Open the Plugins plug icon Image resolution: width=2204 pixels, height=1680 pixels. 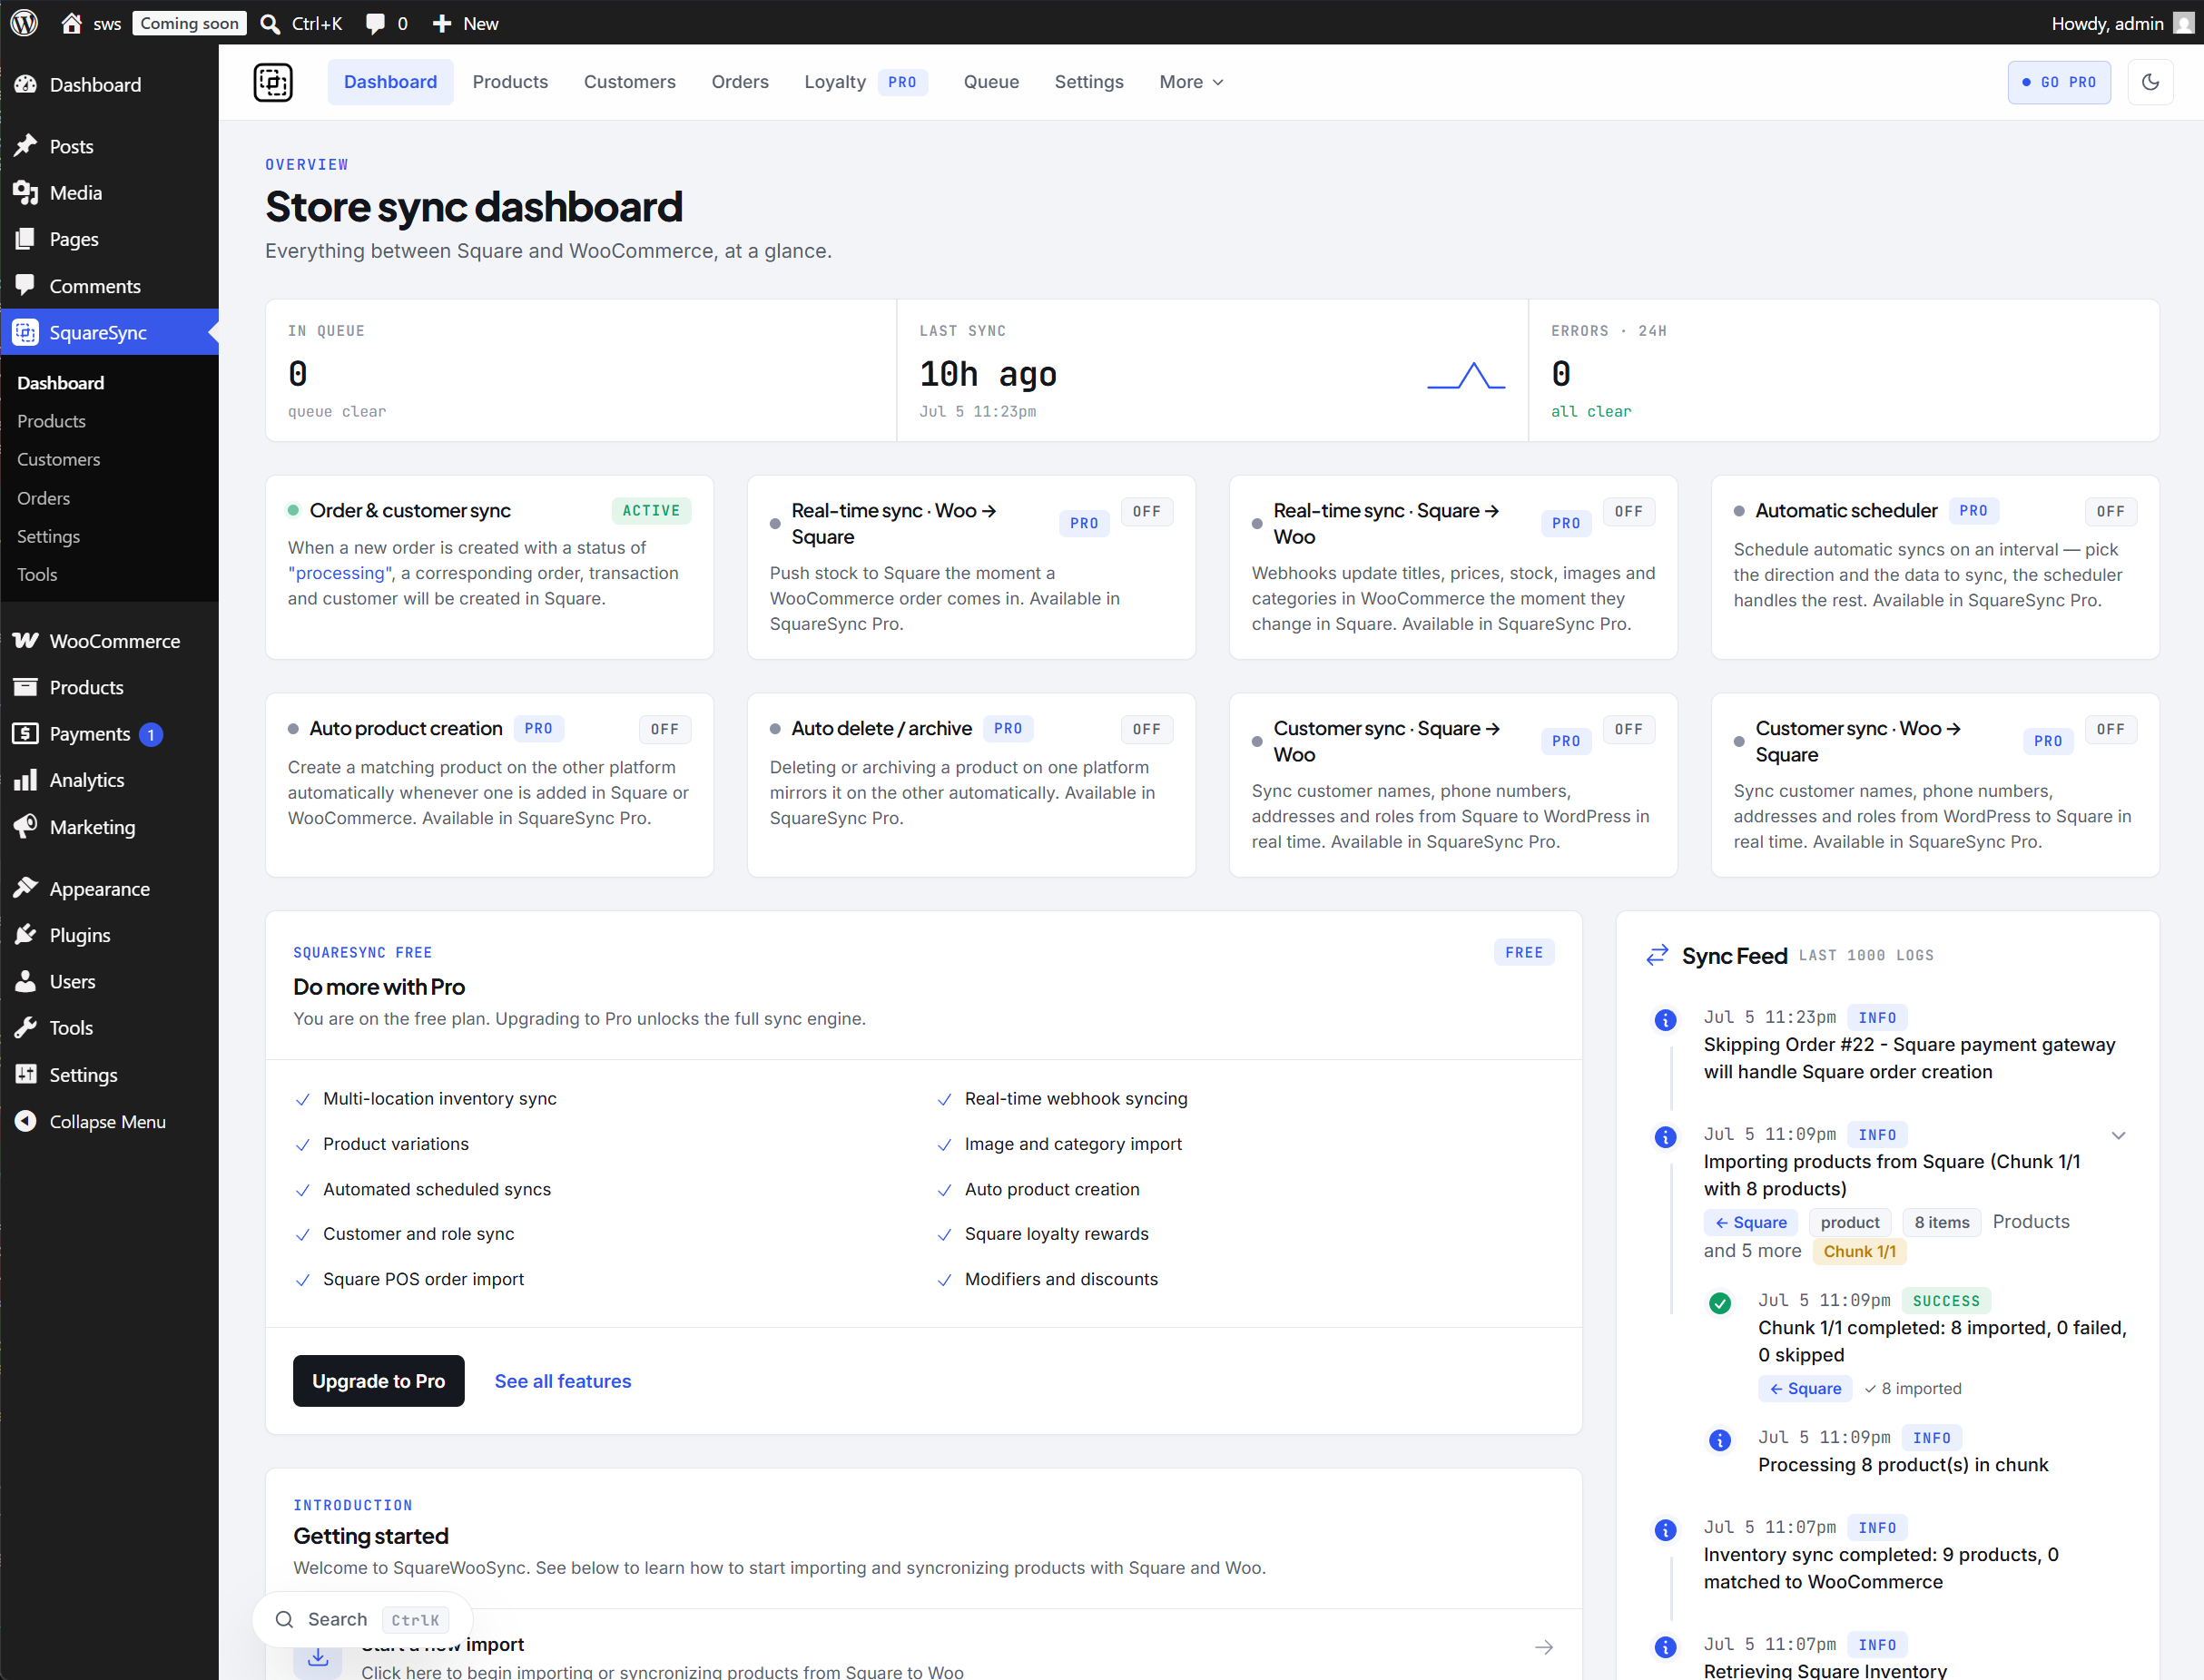26,935
